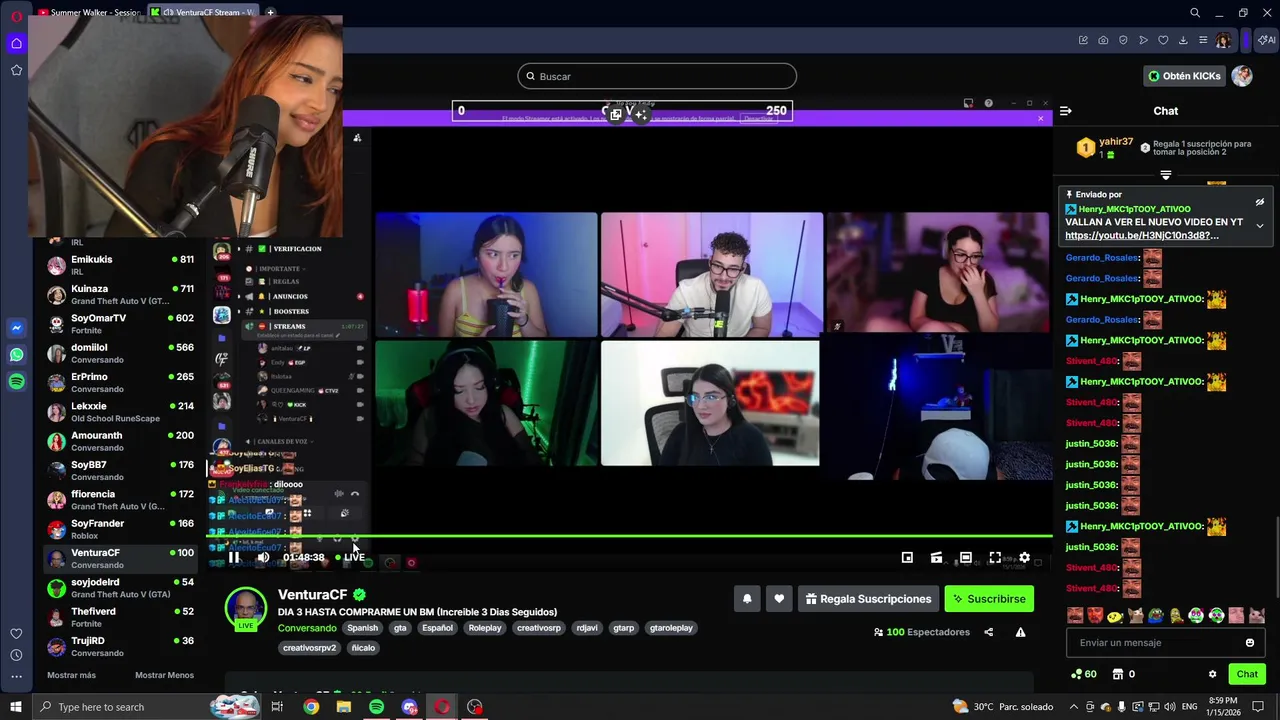Toggle stream notifications bell
The width and height of the screenshot is (1280, 720).
tap(747, 599)
